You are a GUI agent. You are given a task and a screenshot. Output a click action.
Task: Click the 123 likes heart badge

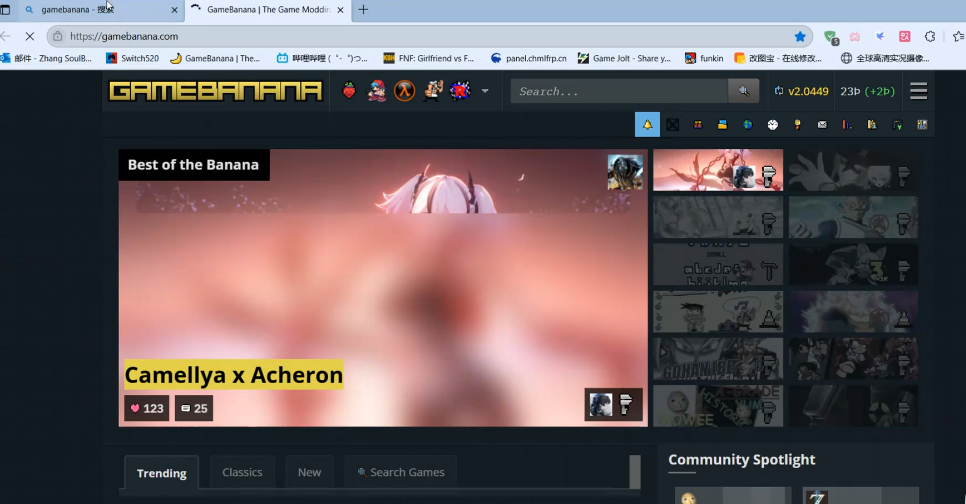click(x=147, y=408)
